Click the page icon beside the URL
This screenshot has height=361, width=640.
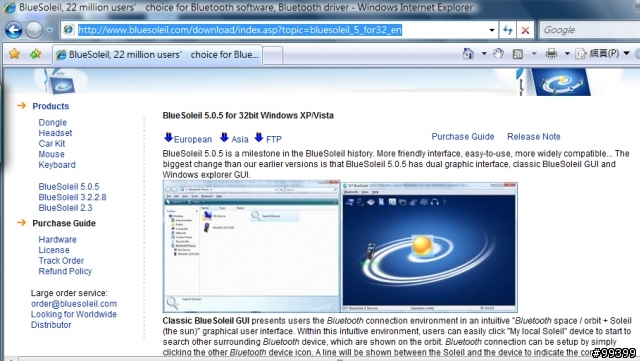69,30
